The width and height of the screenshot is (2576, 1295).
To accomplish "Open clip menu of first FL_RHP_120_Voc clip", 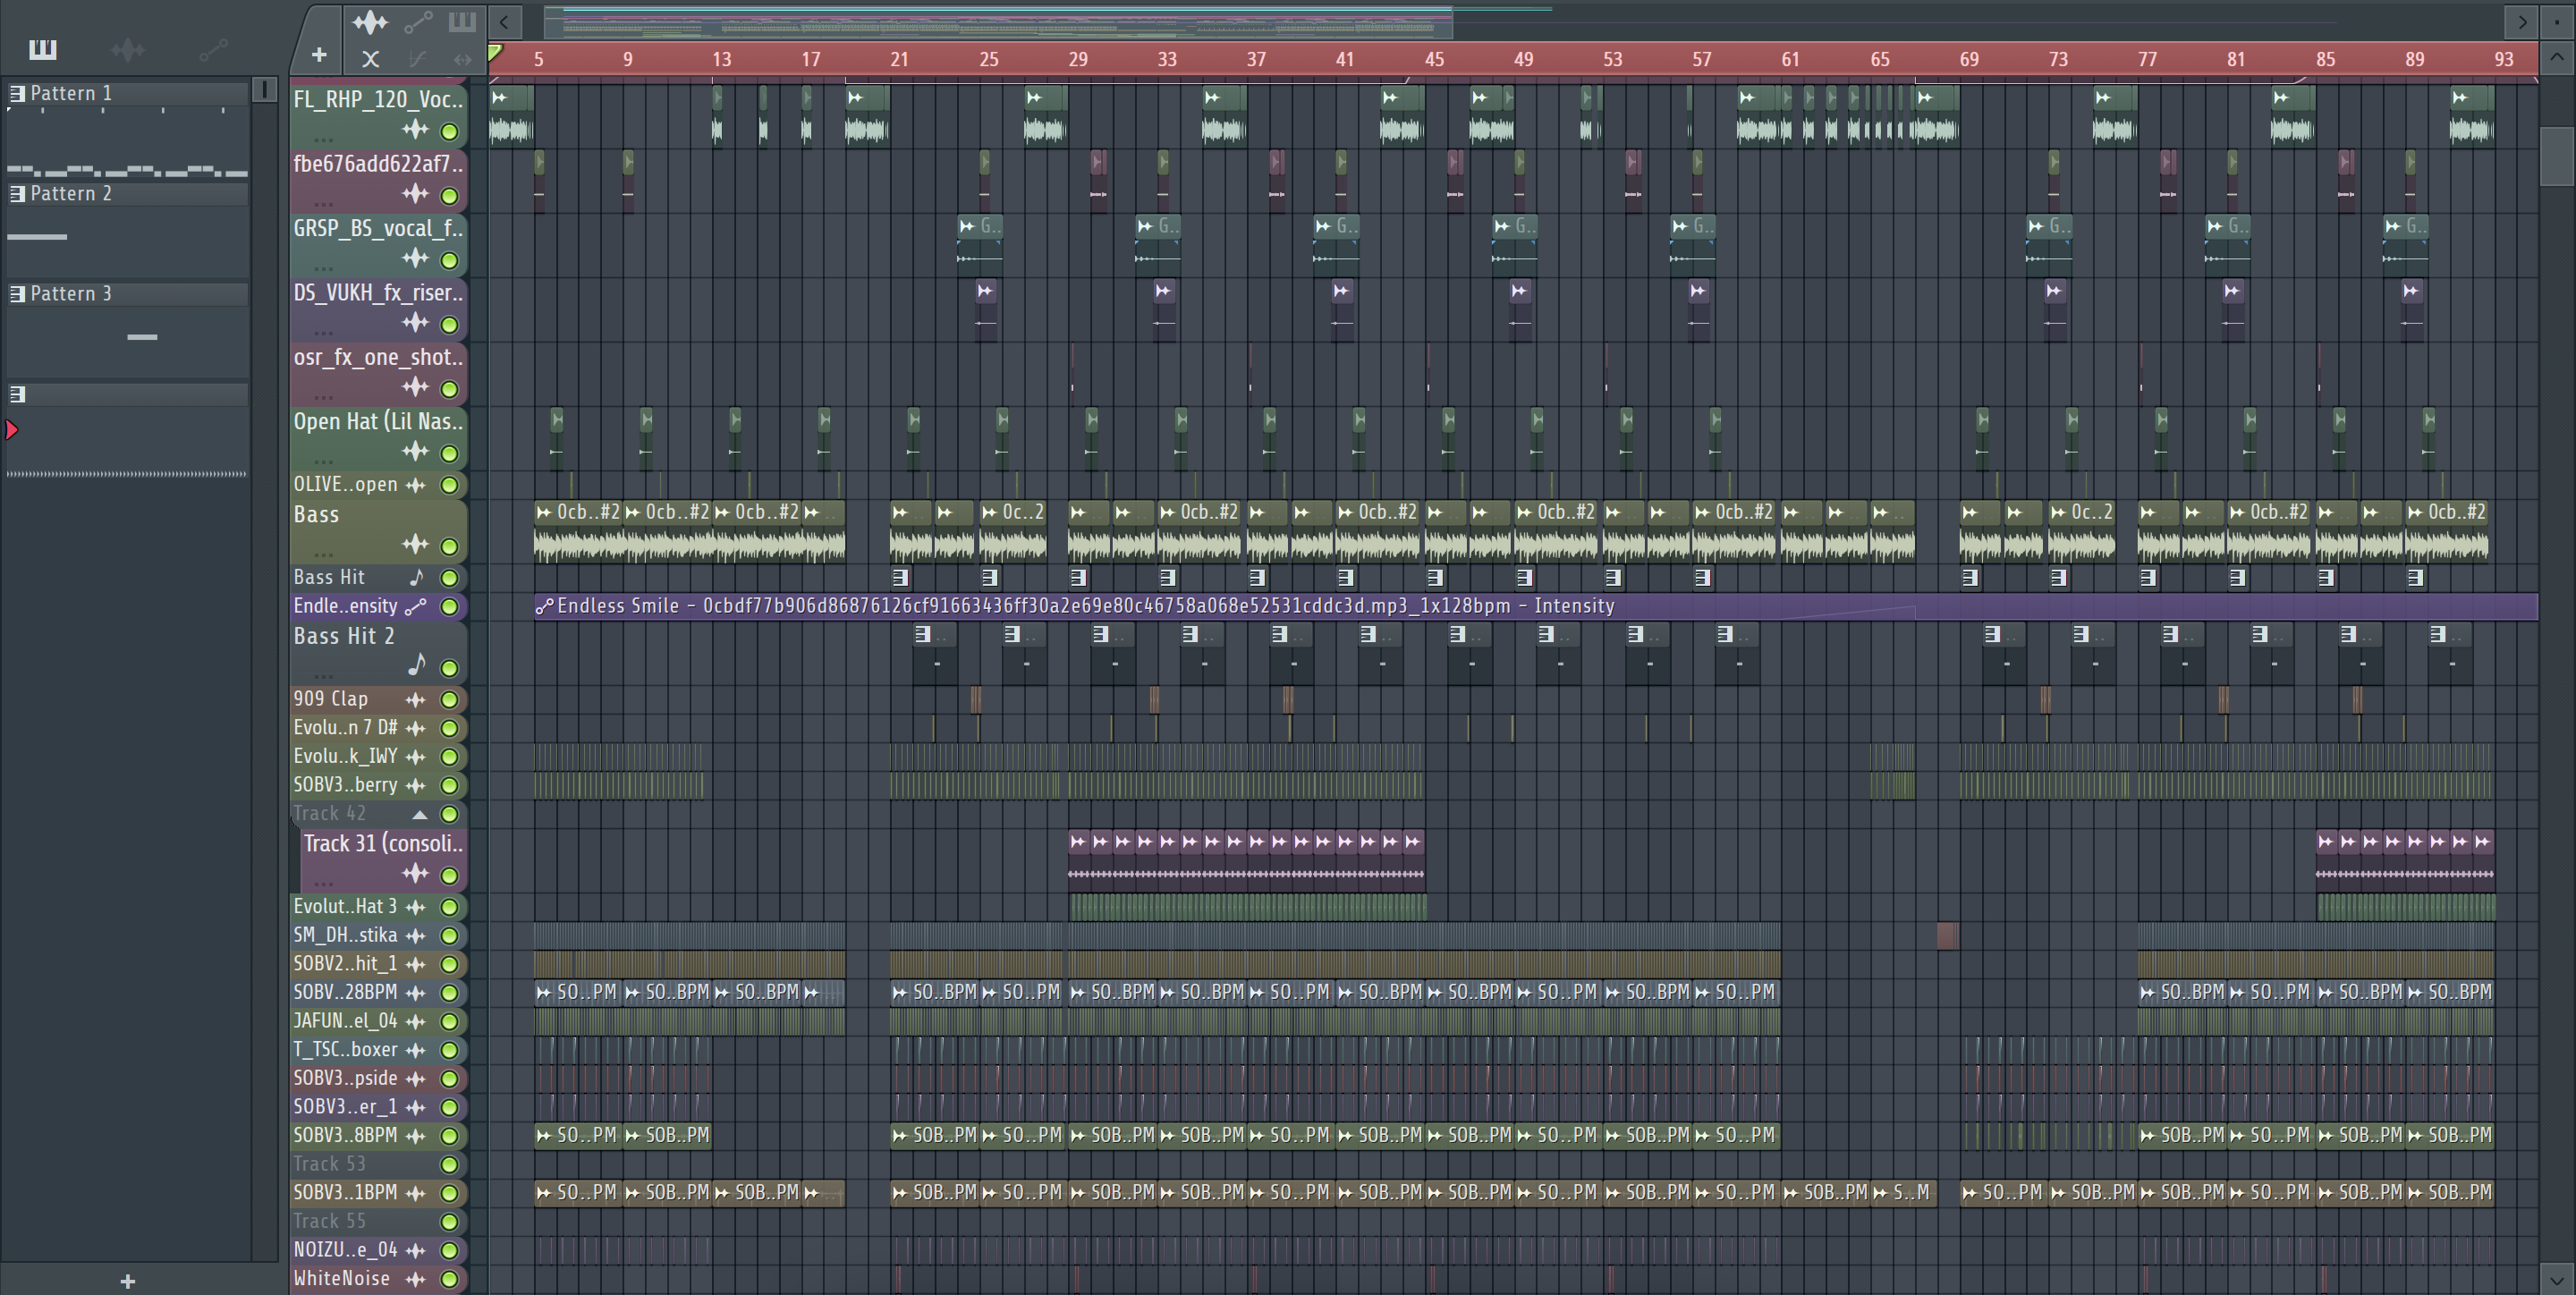I will (499, 97).
